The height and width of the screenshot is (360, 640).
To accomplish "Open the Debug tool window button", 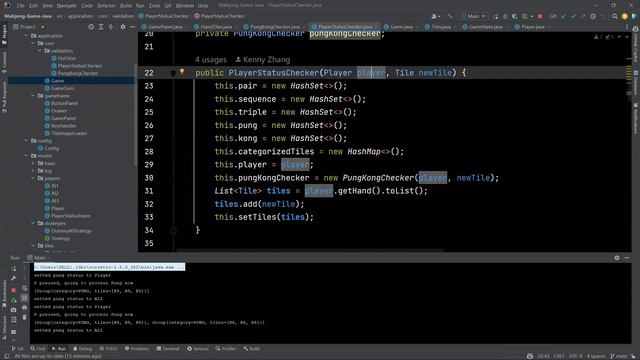I will coord(82,349).
